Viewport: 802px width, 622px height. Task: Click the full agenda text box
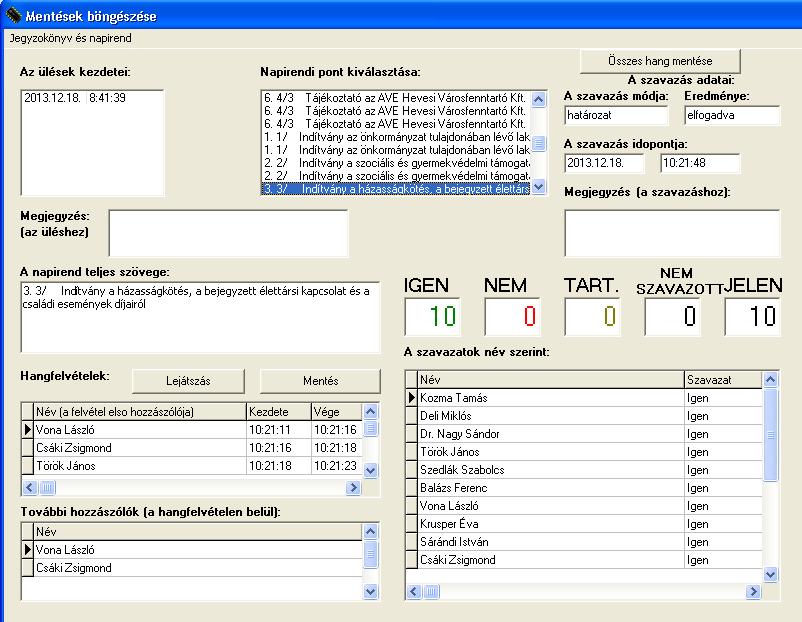[200, 317]
